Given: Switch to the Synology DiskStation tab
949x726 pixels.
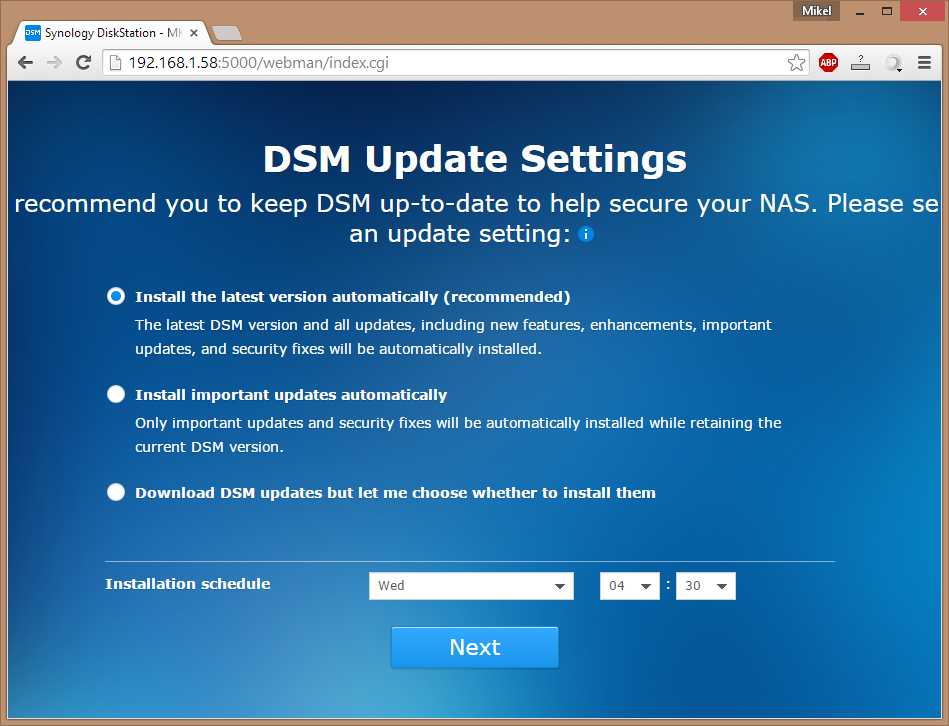Looking at the screenshot, I should (112, 33).
